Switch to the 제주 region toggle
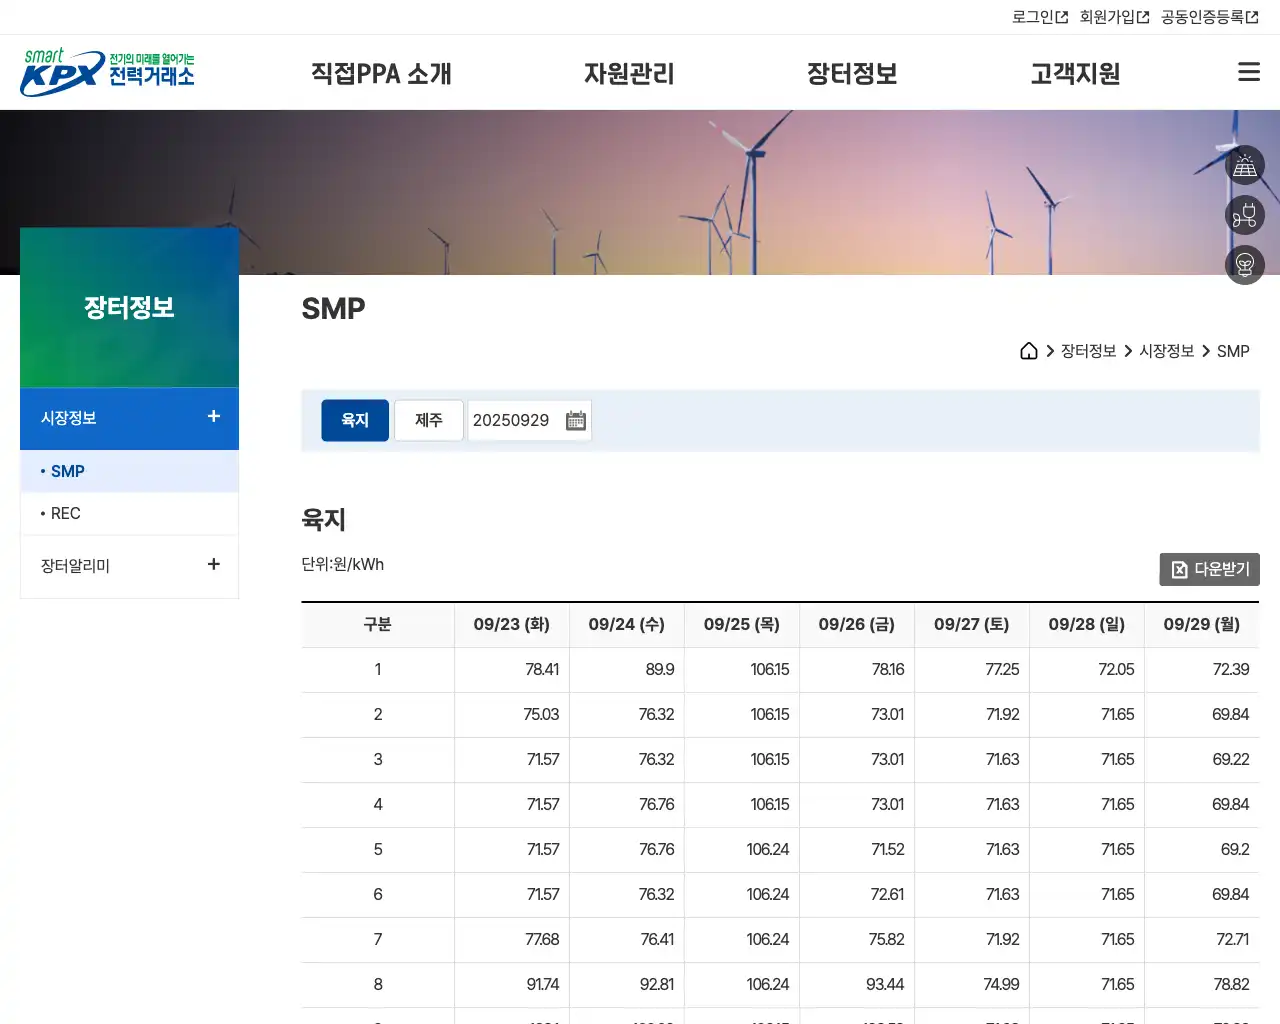This screenshot has height=1024, width=1280. (428, 420)
